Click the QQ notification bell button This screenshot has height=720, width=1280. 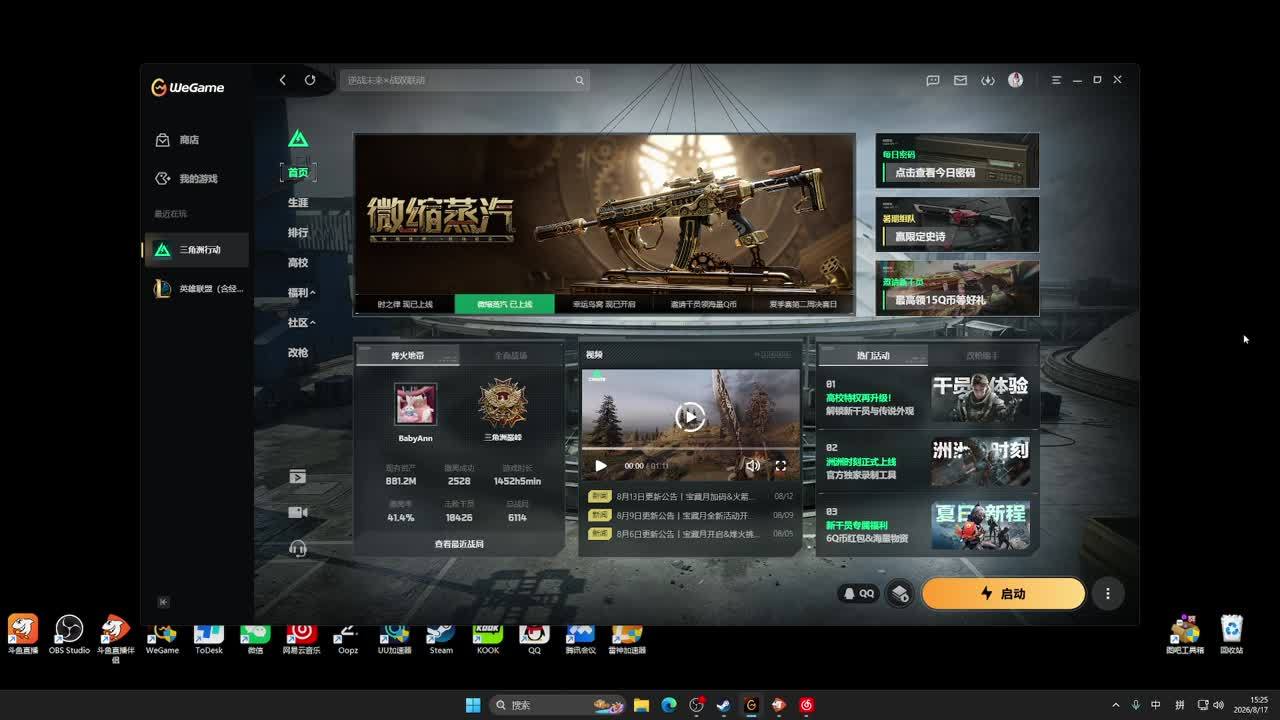(x=859, y=594)
